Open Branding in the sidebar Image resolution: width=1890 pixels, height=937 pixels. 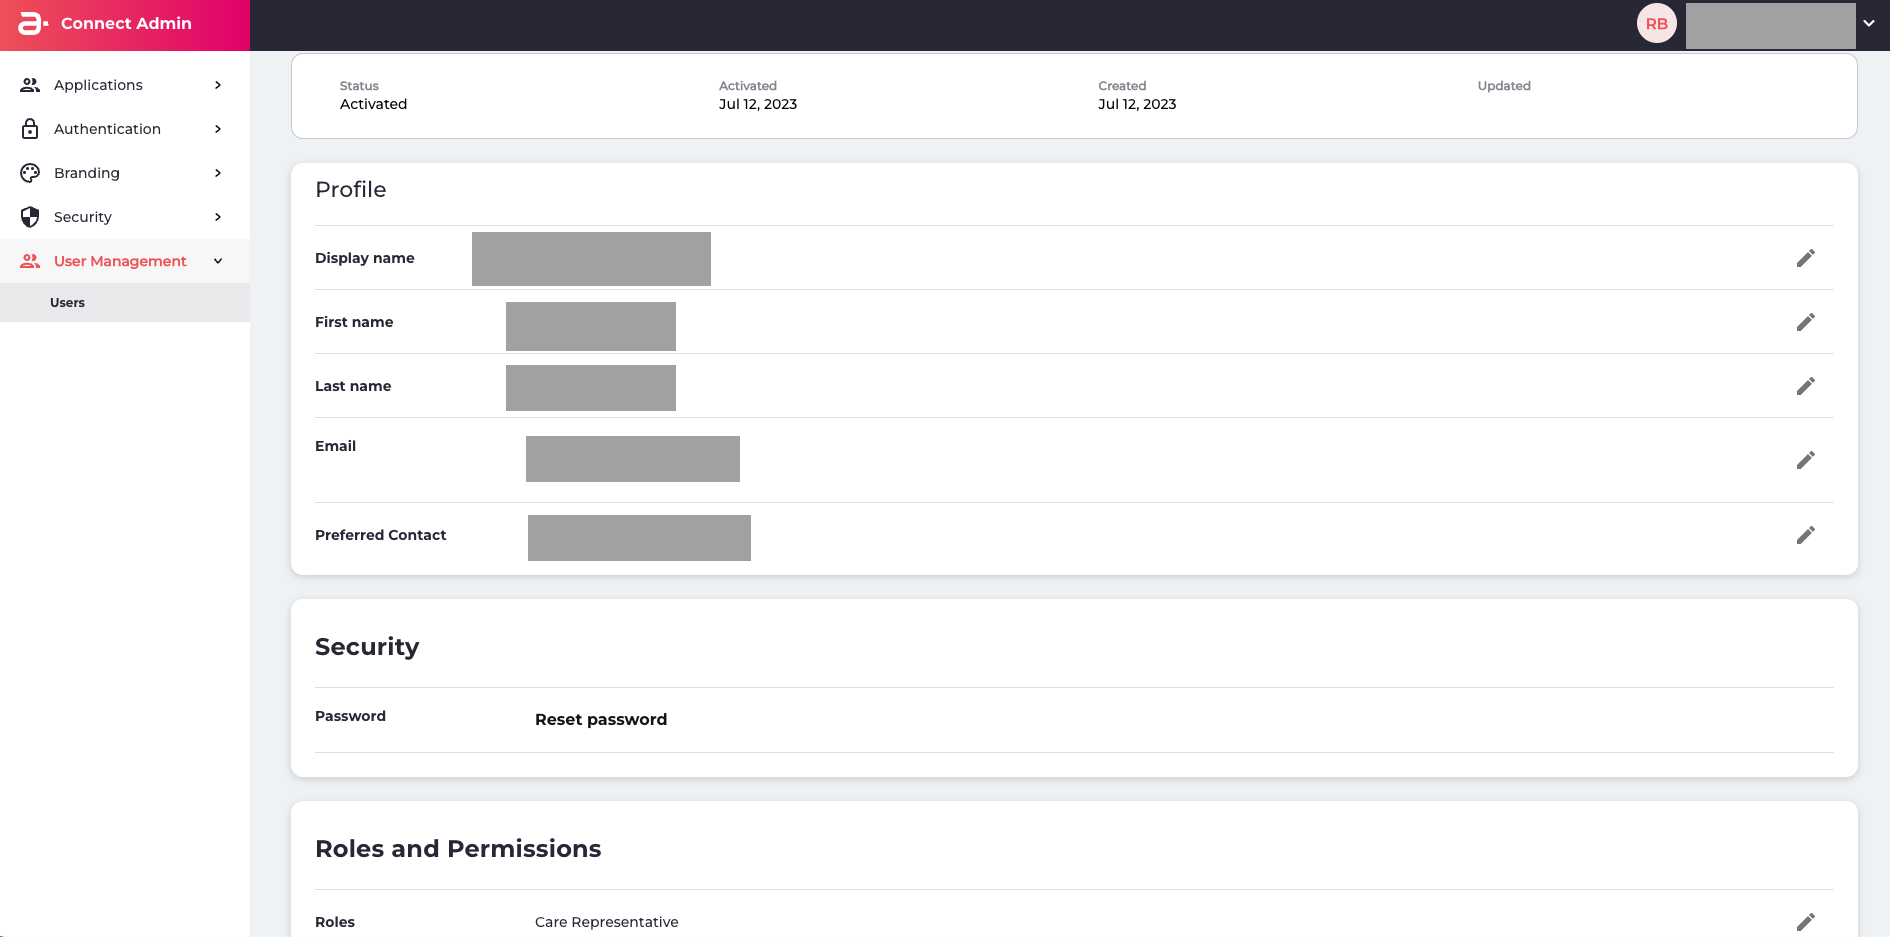(125, 173)
